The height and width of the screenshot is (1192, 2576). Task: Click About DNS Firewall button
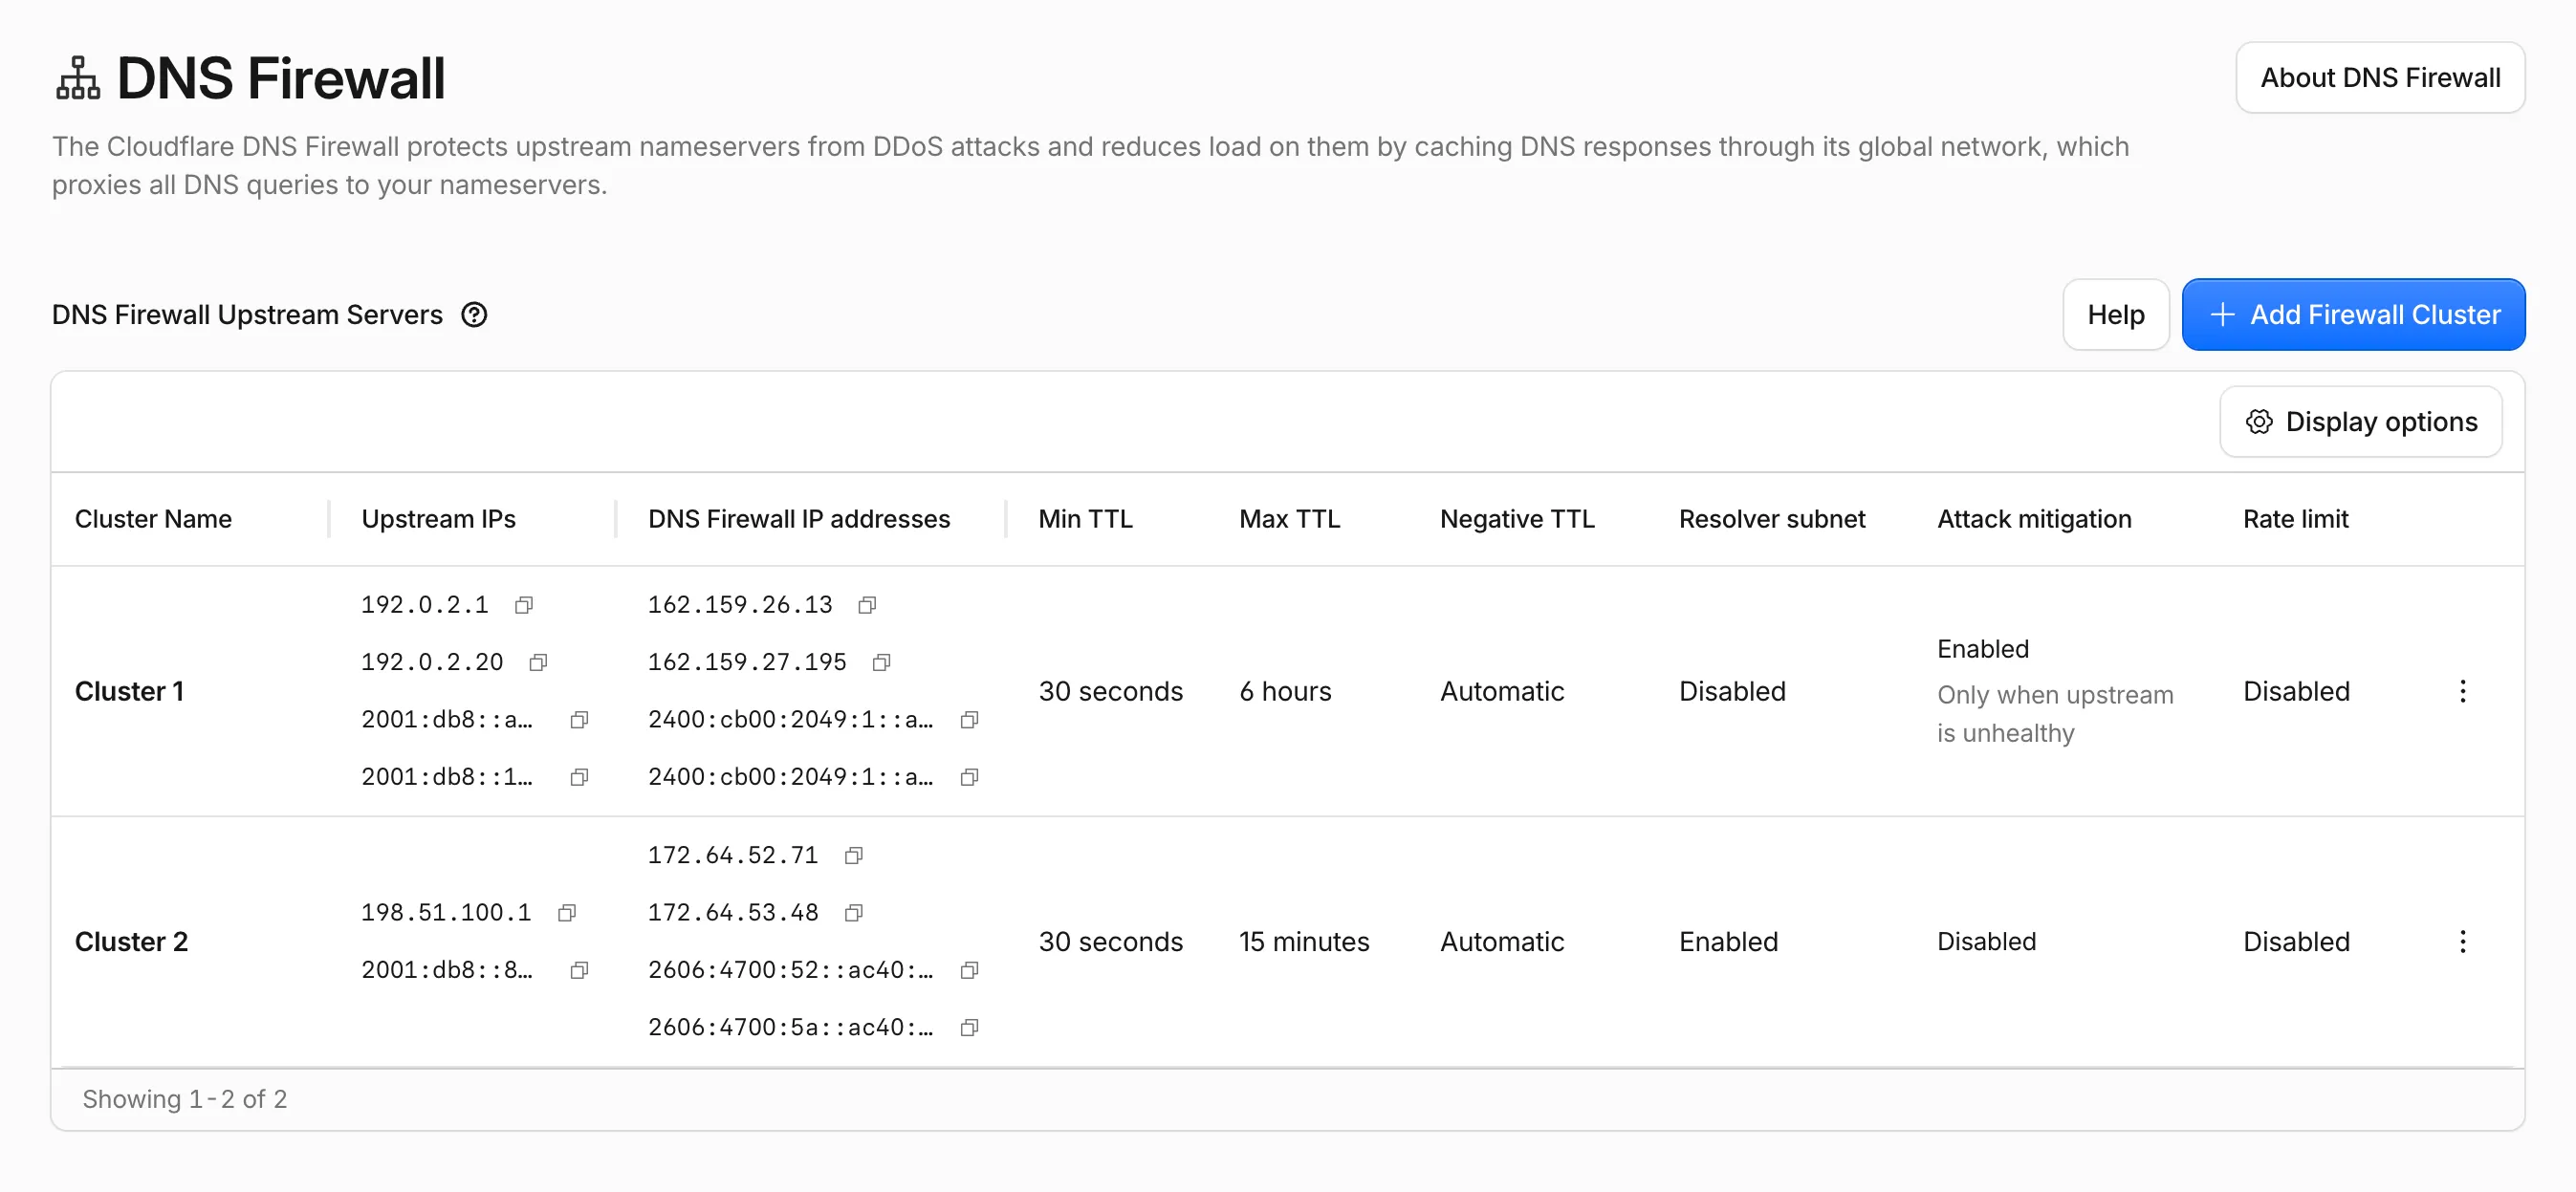(2380, 78)
